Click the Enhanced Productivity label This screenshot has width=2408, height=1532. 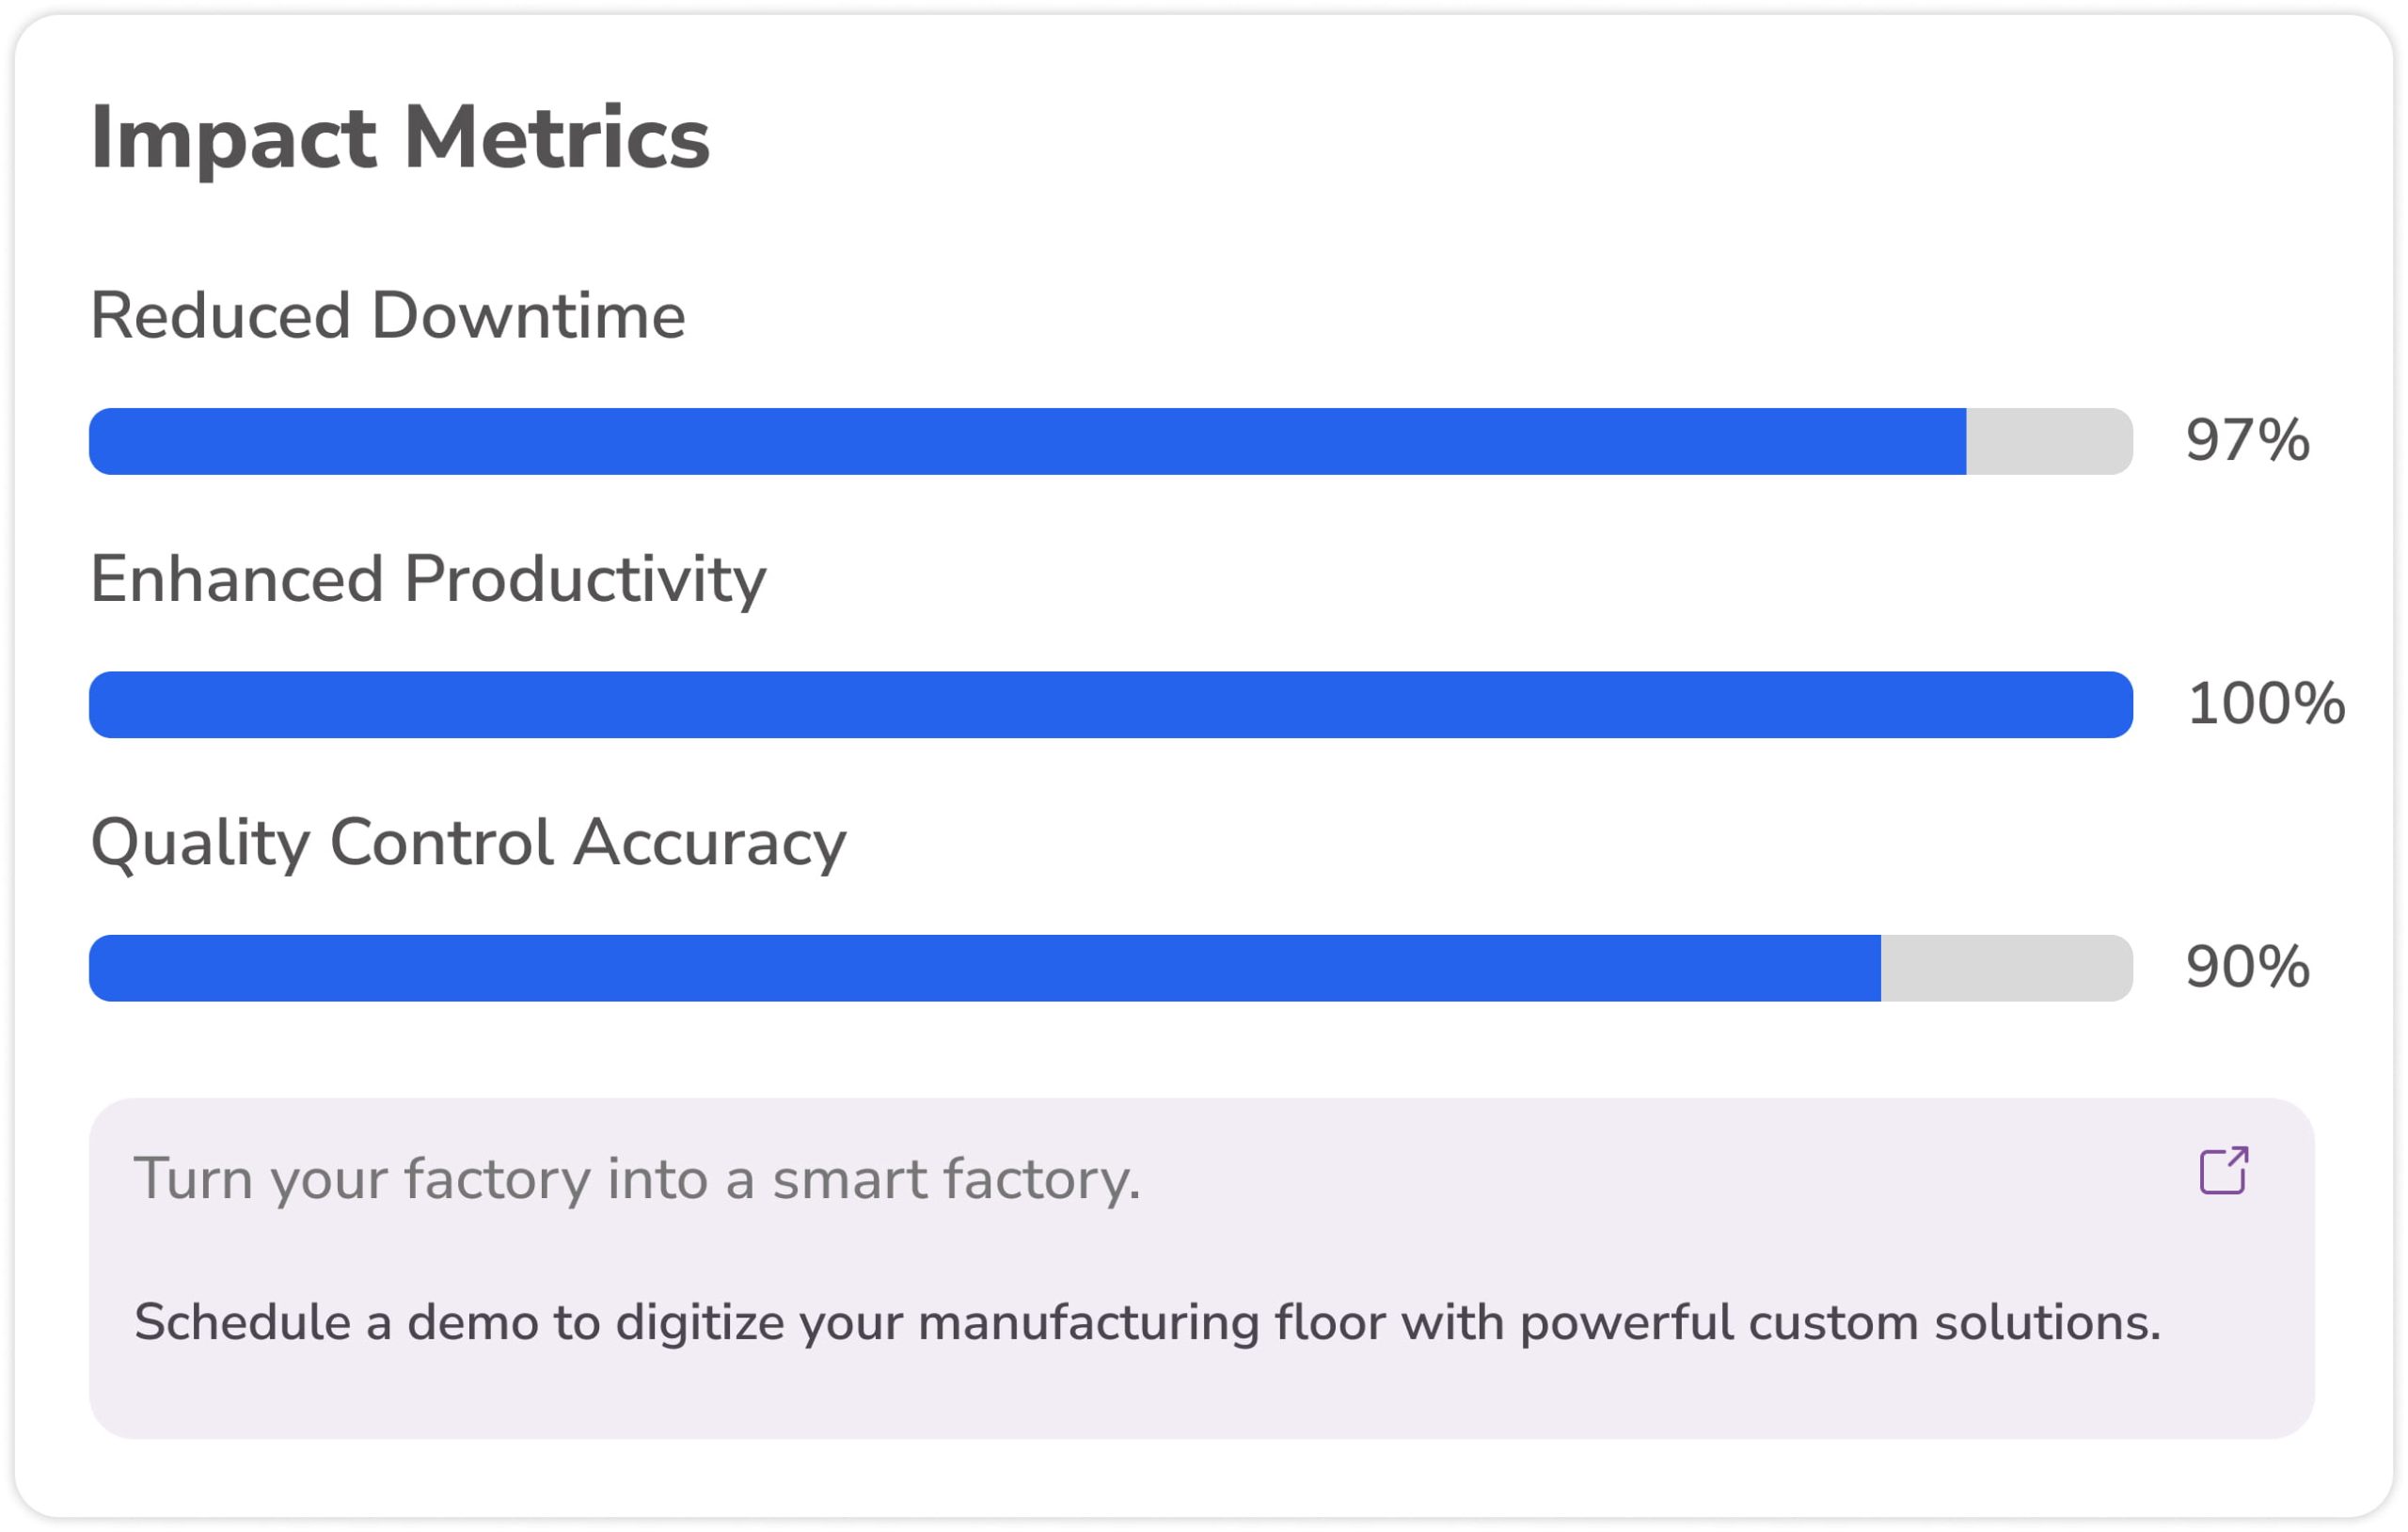point(428,581)
